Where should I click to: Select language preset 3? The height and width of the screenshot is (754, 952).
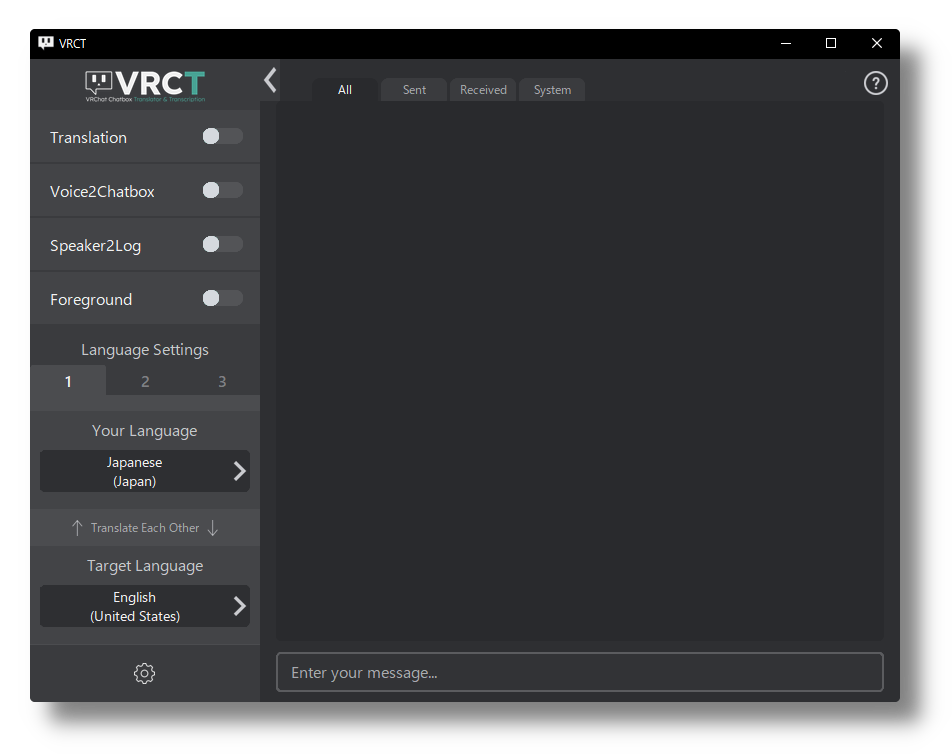point(222,381)
